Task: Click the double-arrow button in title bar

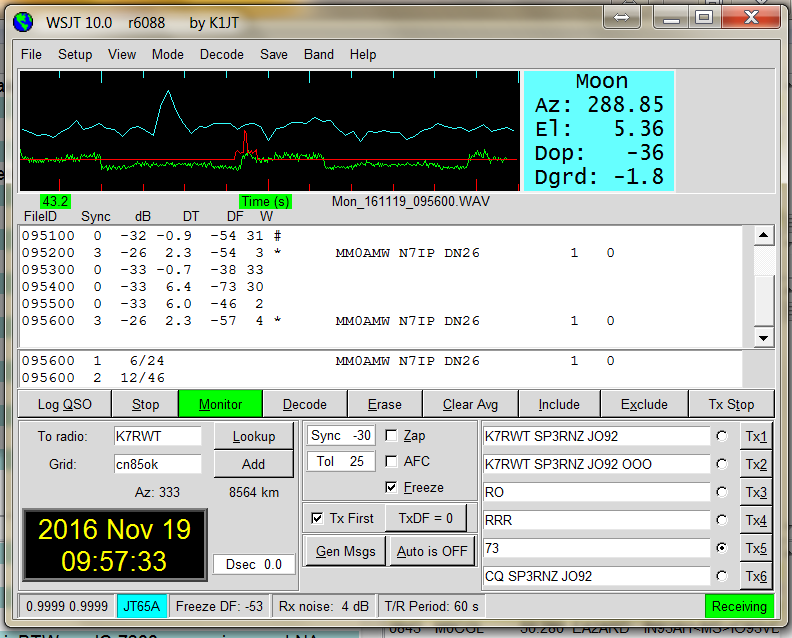Action: (x=622, y=18)
